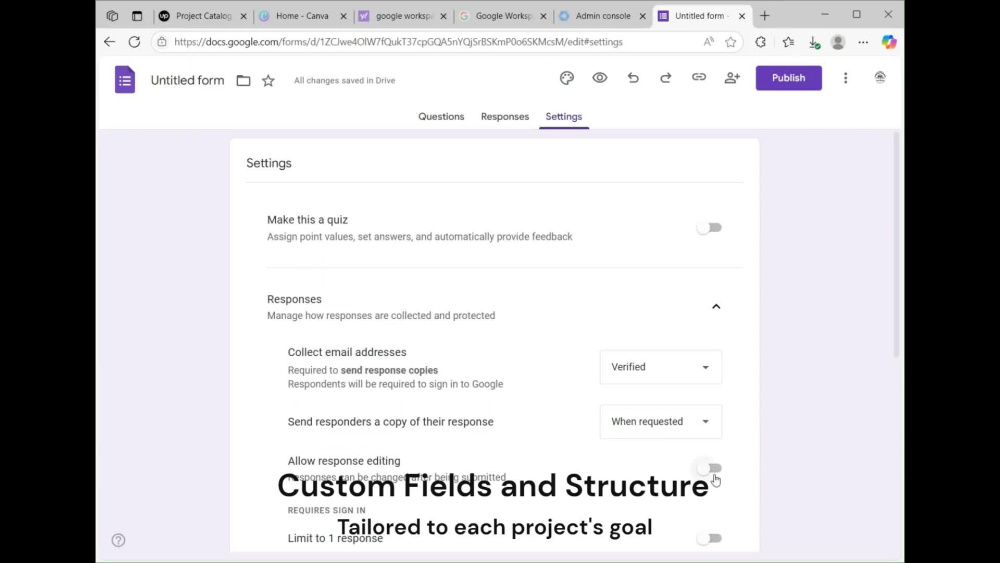Image resolution: width=1000 pixels, height=563 pixels.
Task: Click the page vertical scrollbar
Action: tap(895, 245)
